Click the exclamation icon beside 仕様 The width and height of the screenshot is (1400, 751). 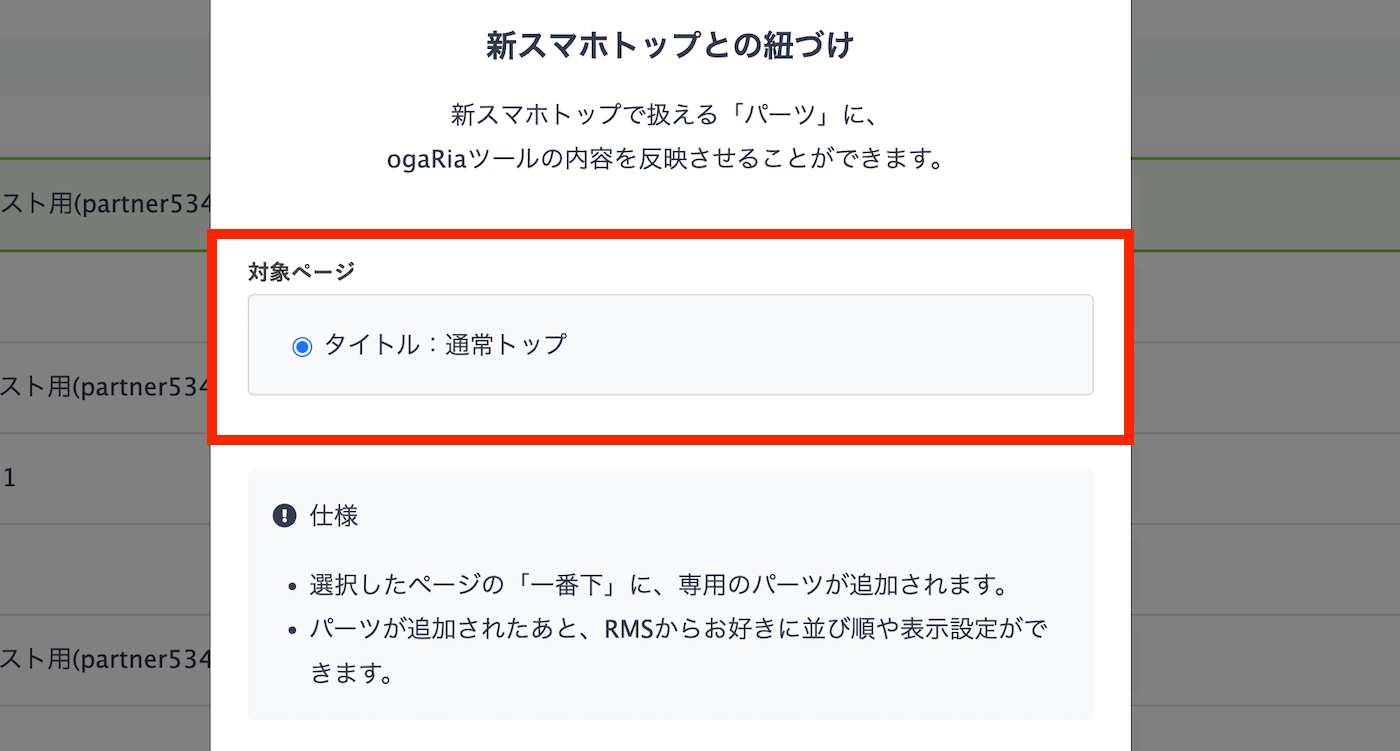tap(284, 516)
